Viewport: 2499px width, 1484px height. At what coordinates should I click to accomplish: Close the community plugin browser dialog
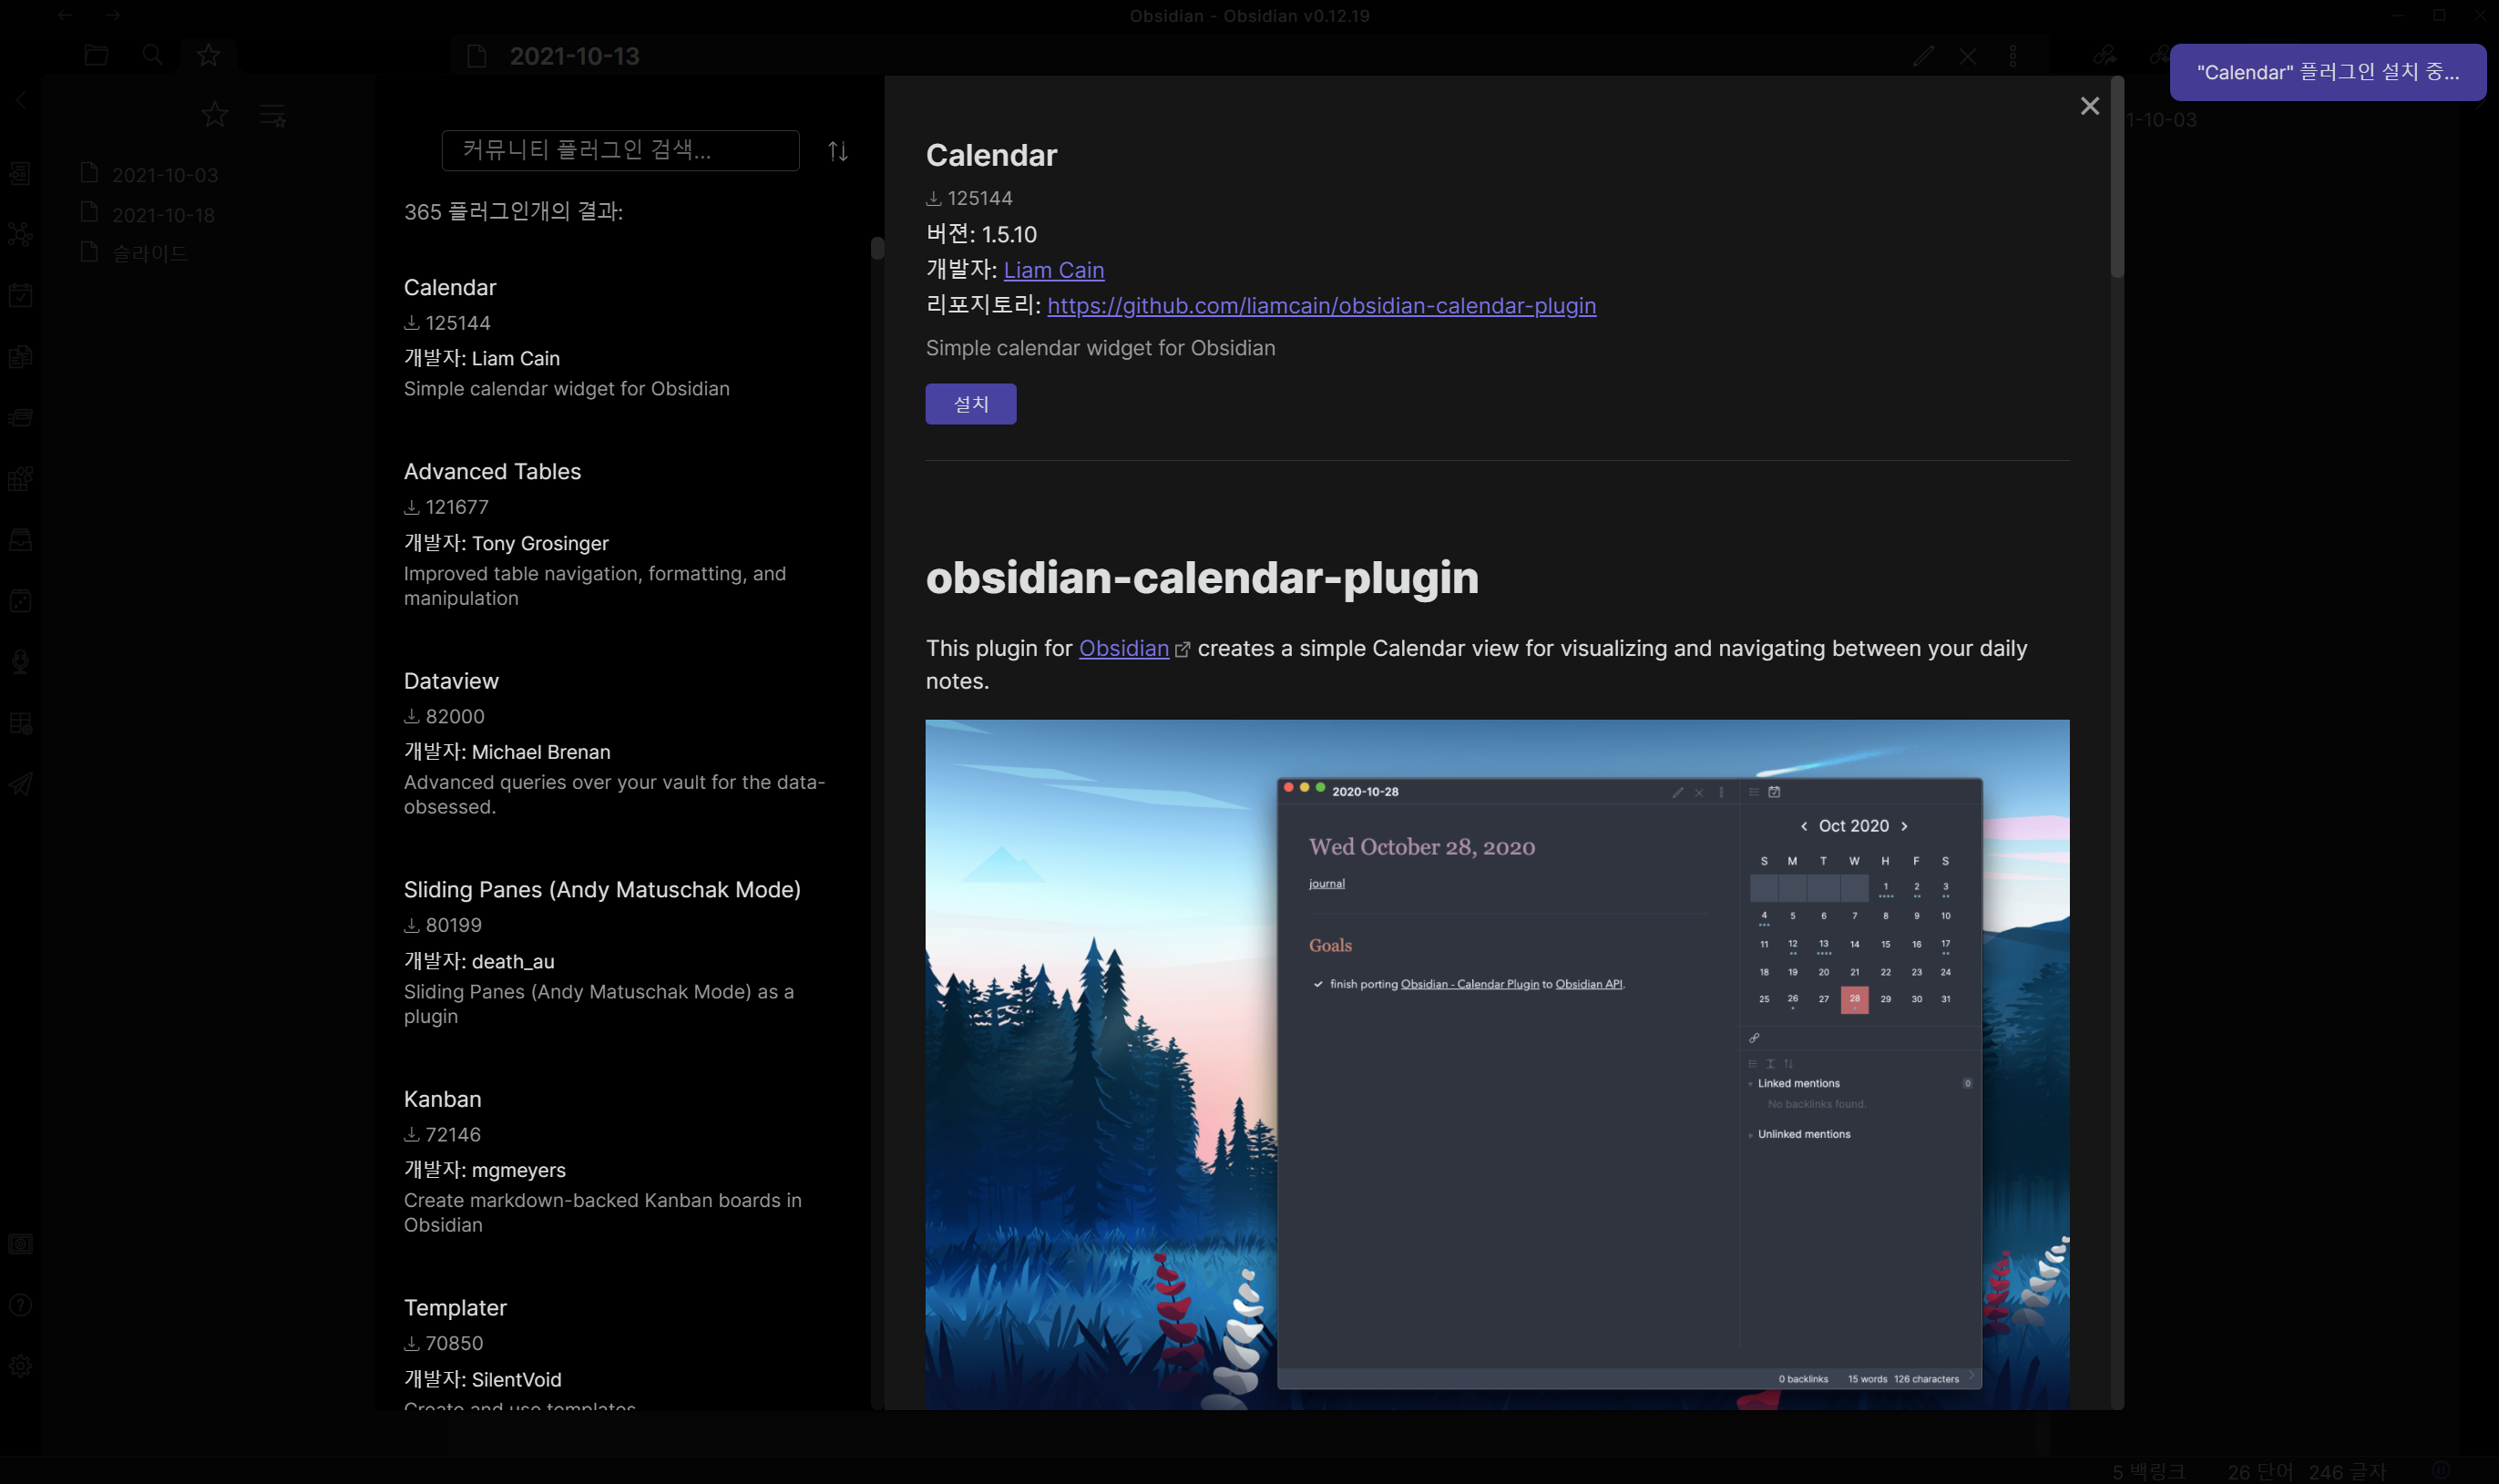[2088, 106]
